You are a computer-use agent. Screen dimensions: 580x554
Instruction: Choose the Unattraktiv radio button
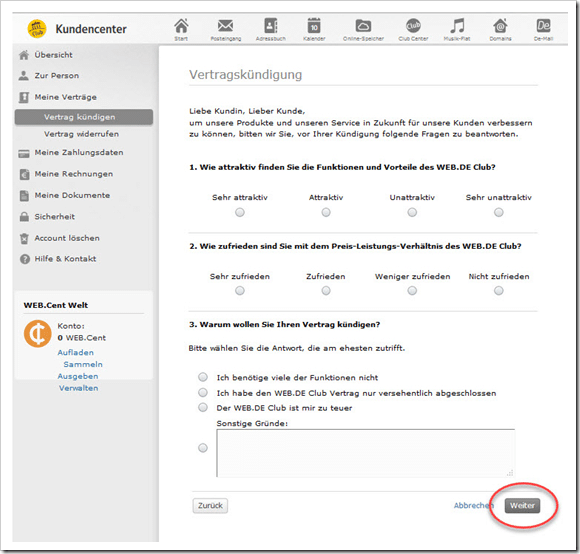(x=412, y=212)
